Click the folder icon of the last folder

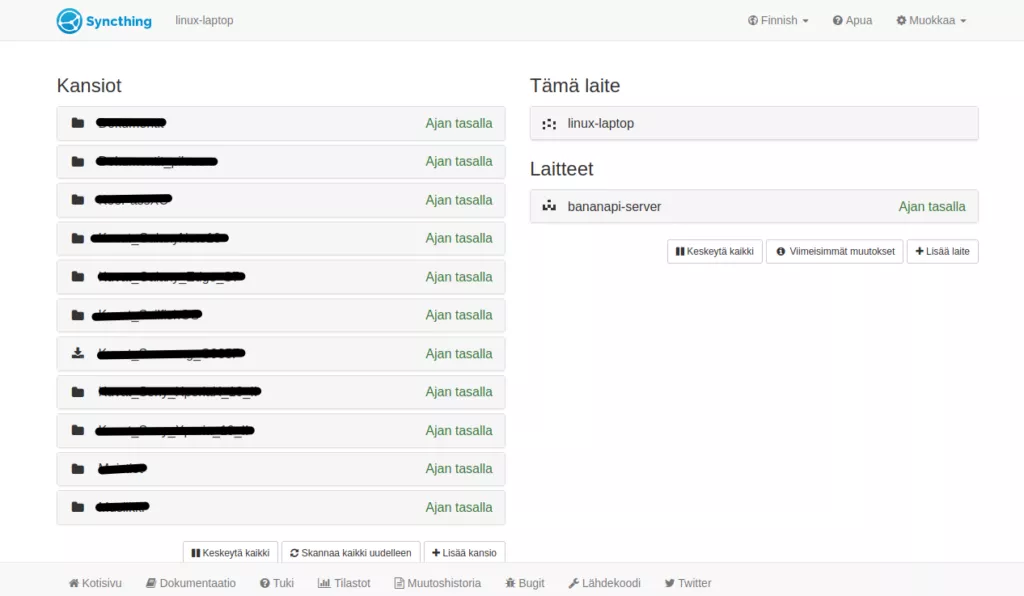click(x=78, y=507)
